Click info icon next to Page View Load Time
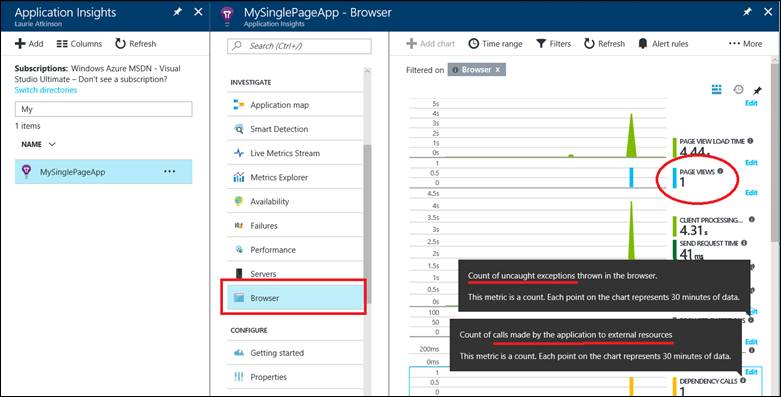The width and height of the screenshot is (781, 397). pos(750,141)
